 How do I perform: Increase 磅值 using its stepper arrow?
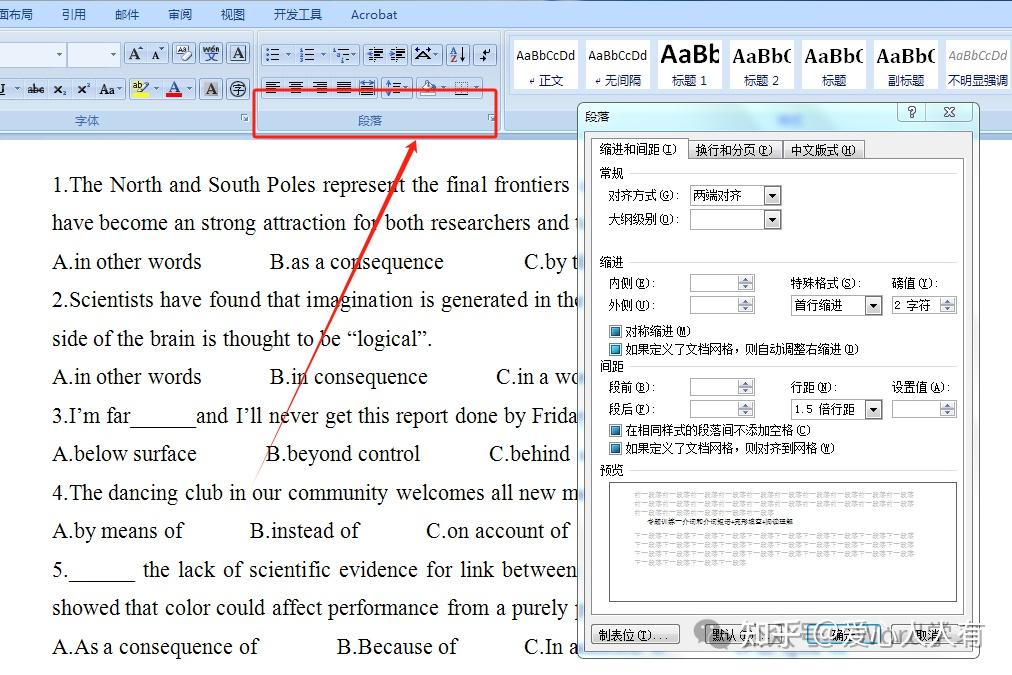pyautogui.click(x=948, y=300)
